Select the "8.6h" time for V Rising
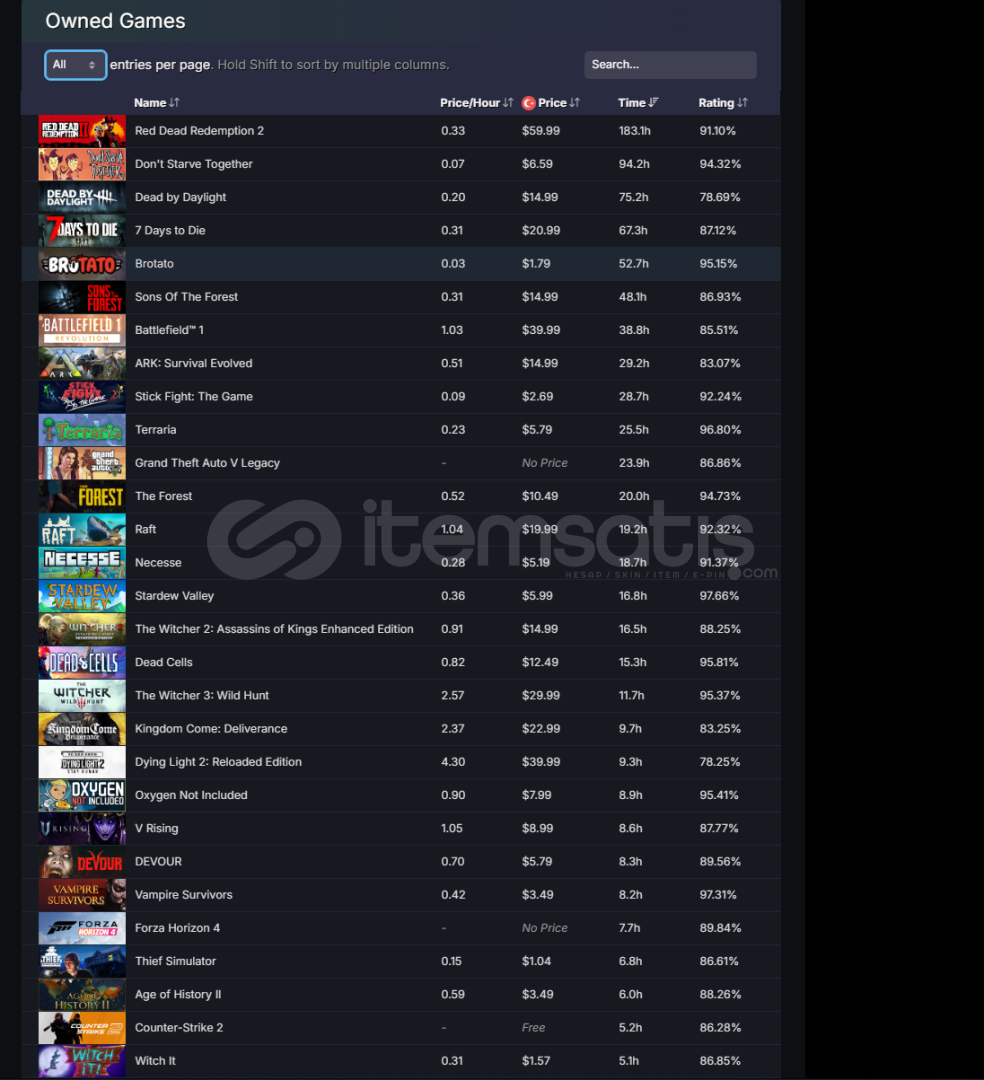Image resolution: width=984 pixels, height=1080 pixels. (630, 829)
